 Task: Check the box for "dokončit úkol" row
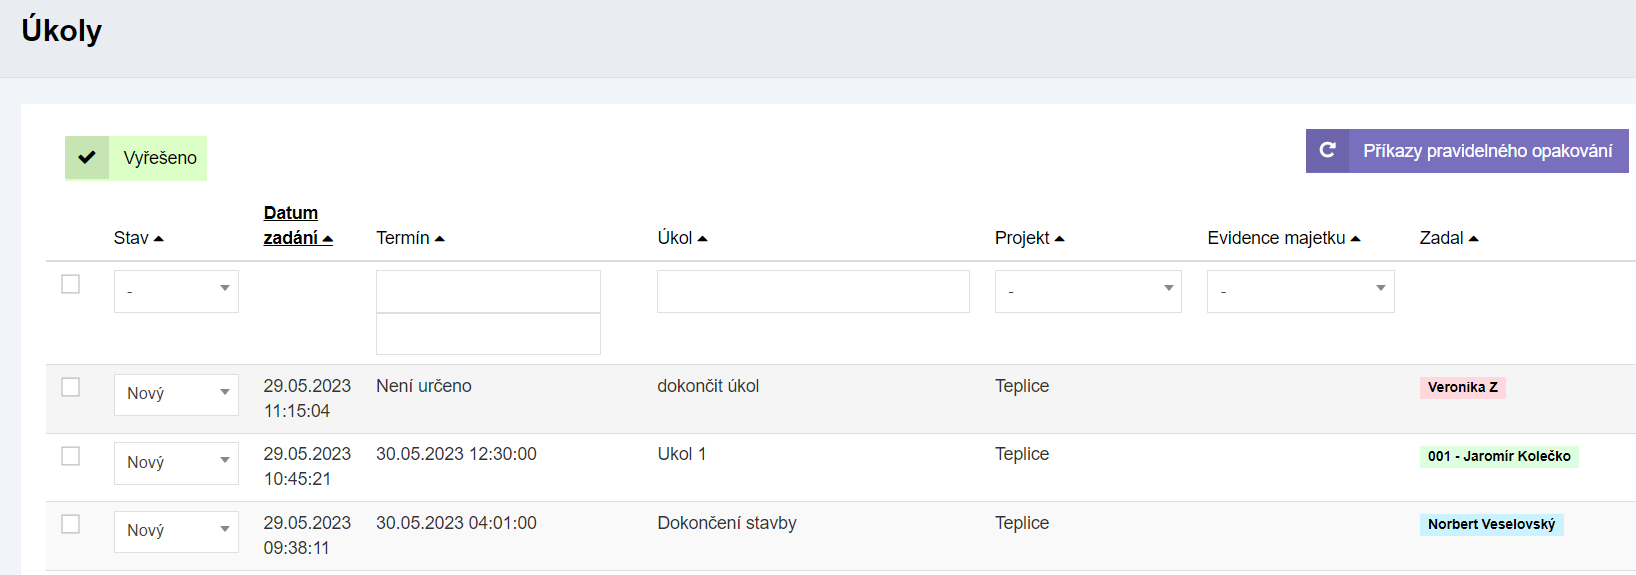[x=71, y=387]
